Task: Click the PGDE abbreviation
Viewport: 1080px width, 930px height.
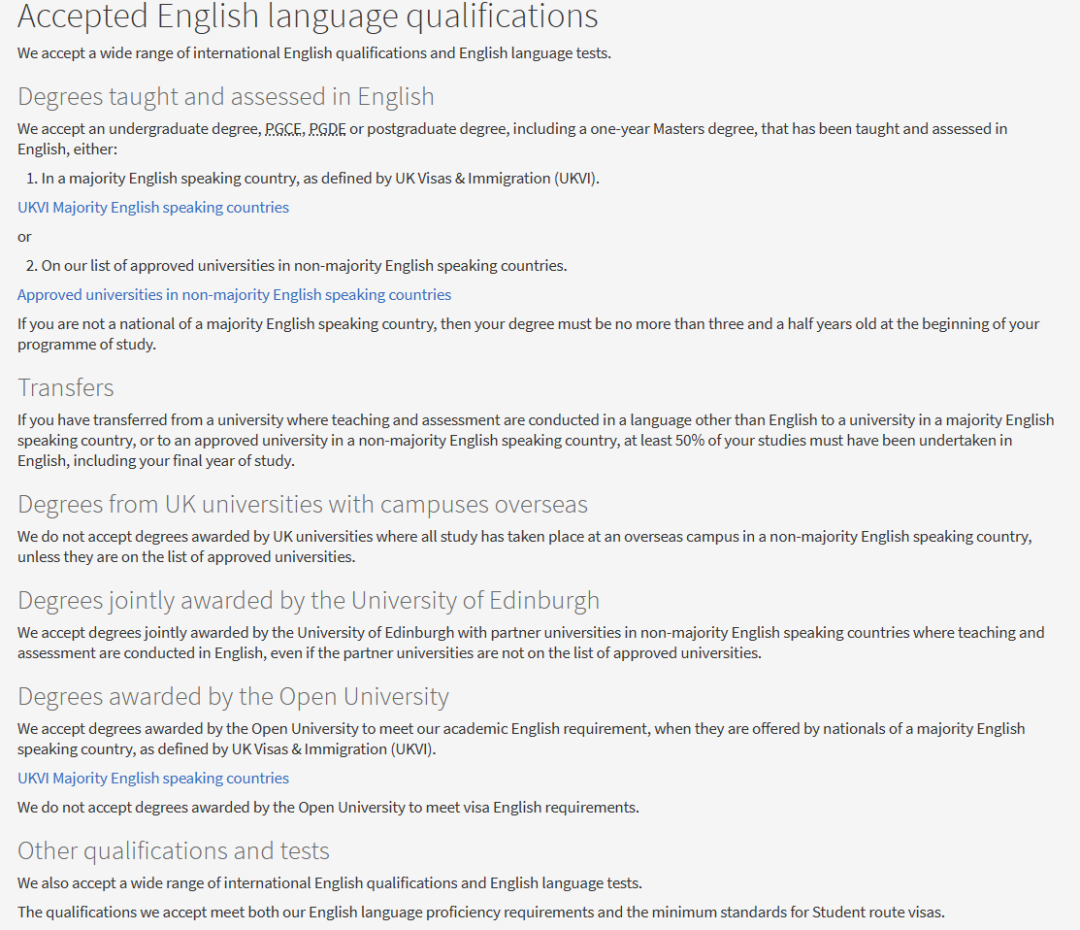Action: 327,129
